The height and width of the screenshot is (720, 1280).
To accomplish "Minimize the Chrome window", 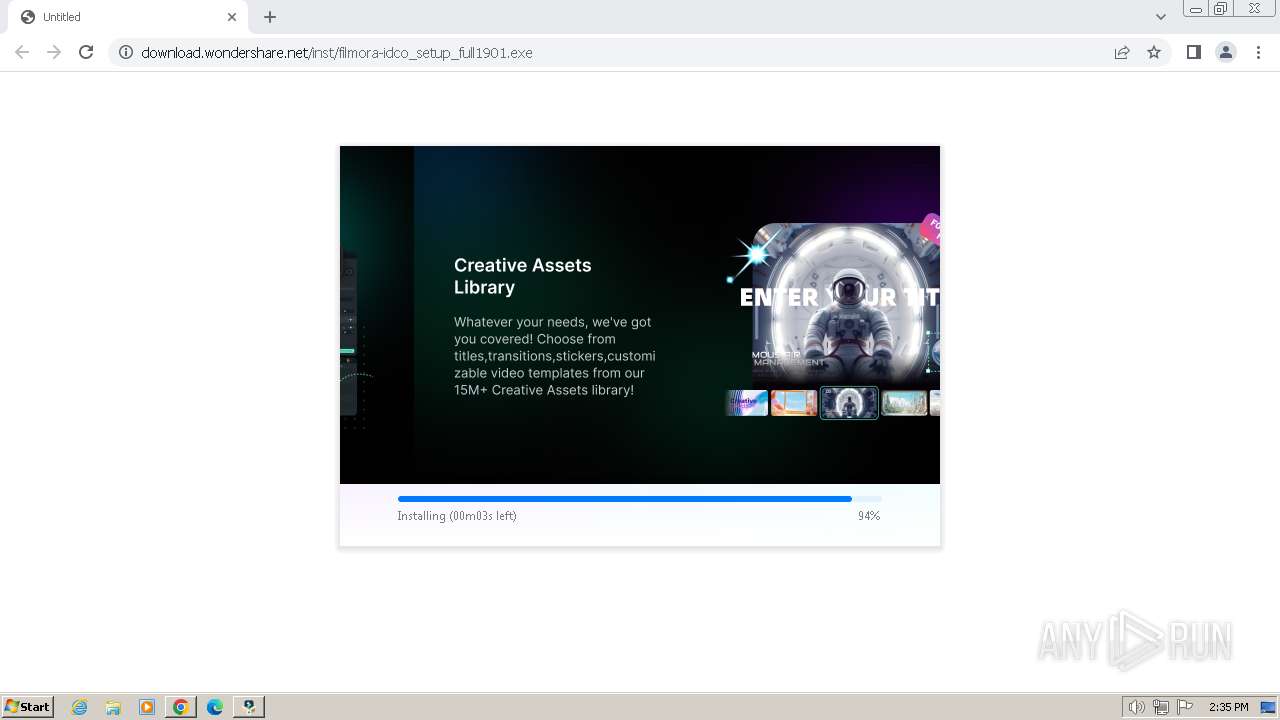I will tap(1195, 9).
